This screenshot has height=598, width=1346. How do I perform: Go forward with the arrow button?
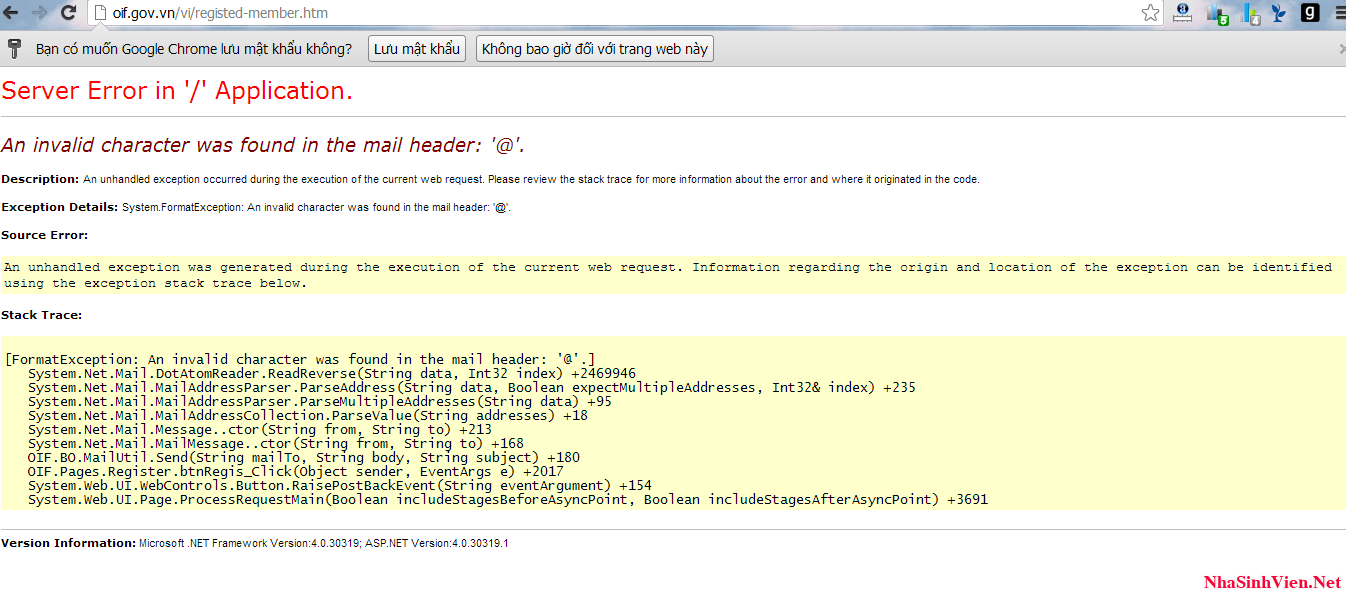pos(40,13)
